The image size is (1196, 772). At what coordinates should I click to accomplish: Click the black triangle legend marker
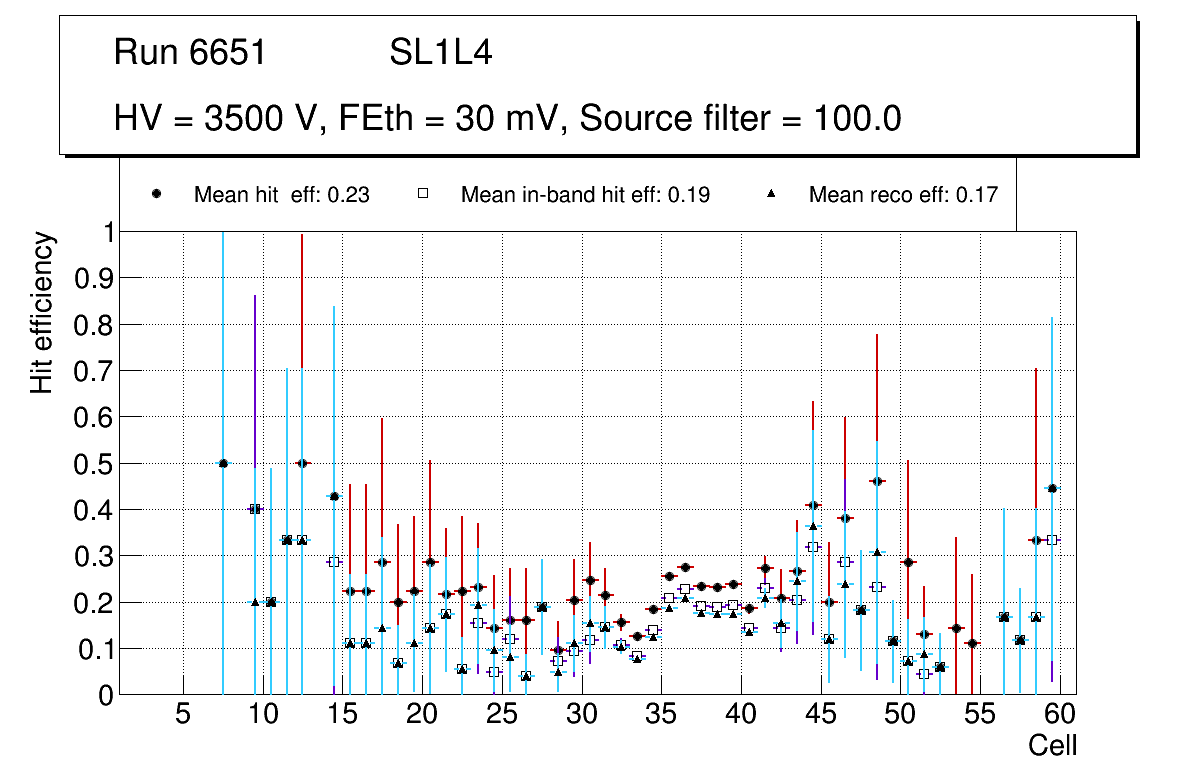point(771,195)
